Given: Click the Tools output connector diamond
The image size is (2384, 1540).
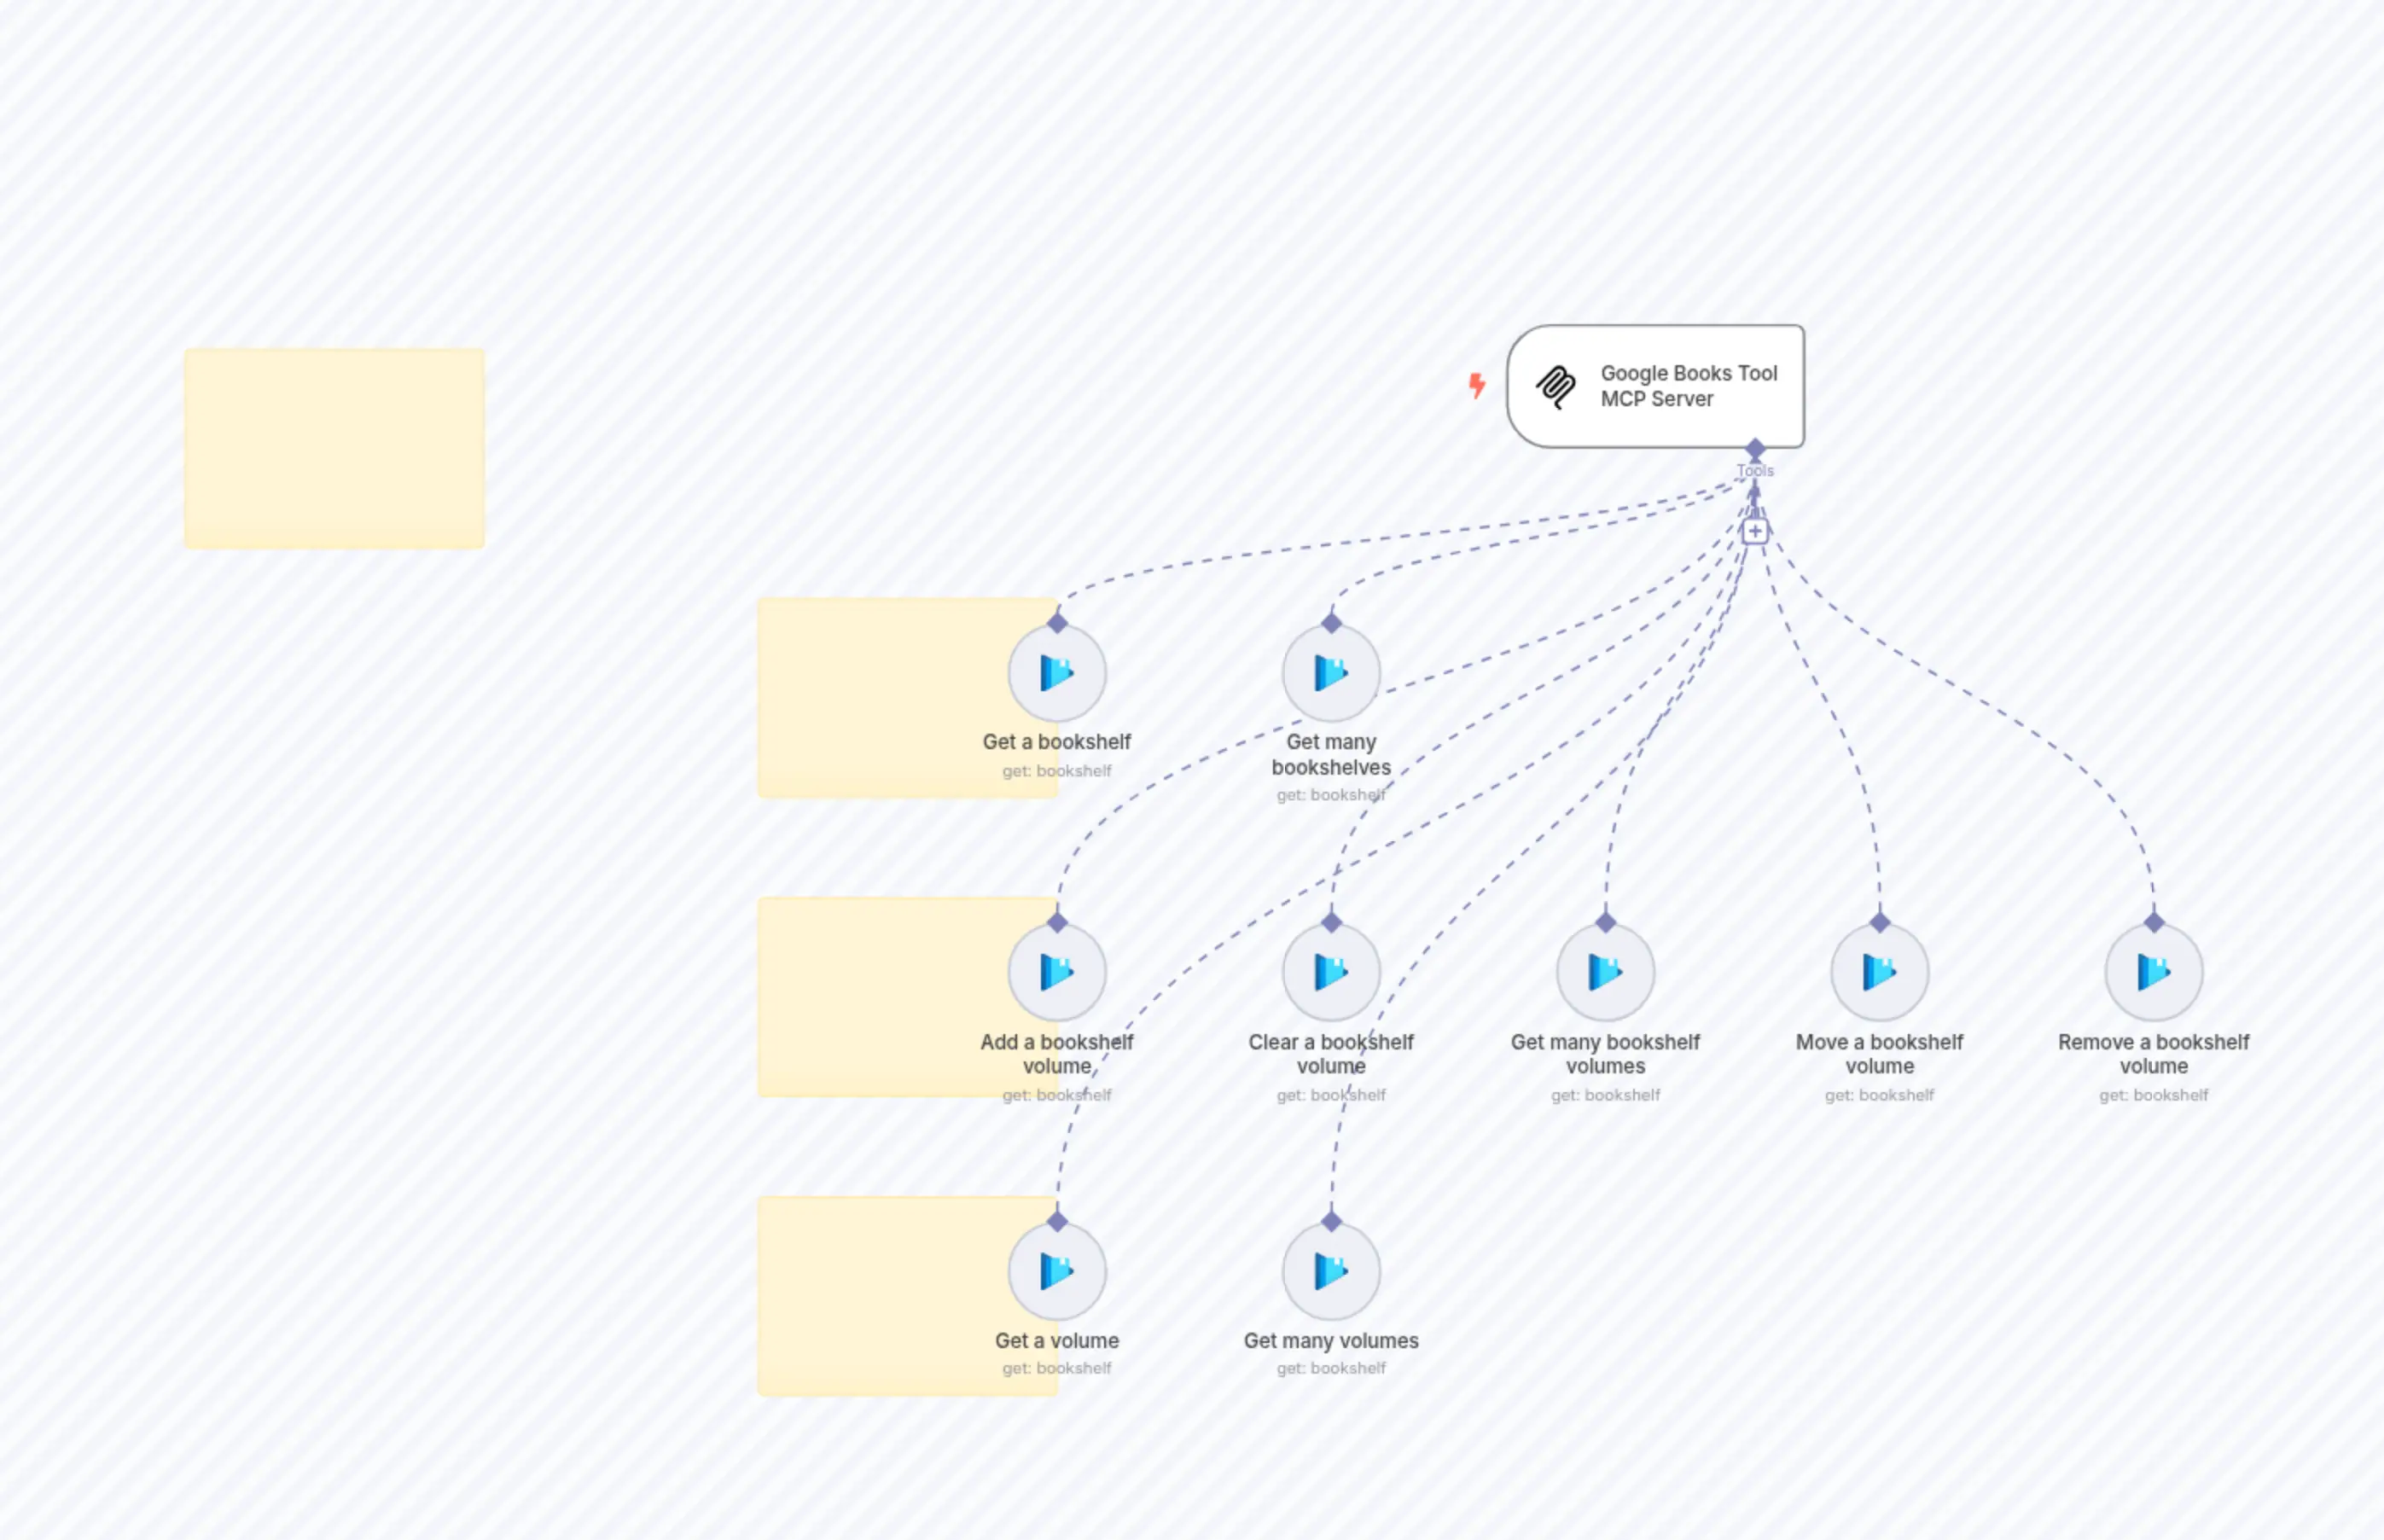Looking at the screenshot, I should 1756,449.
